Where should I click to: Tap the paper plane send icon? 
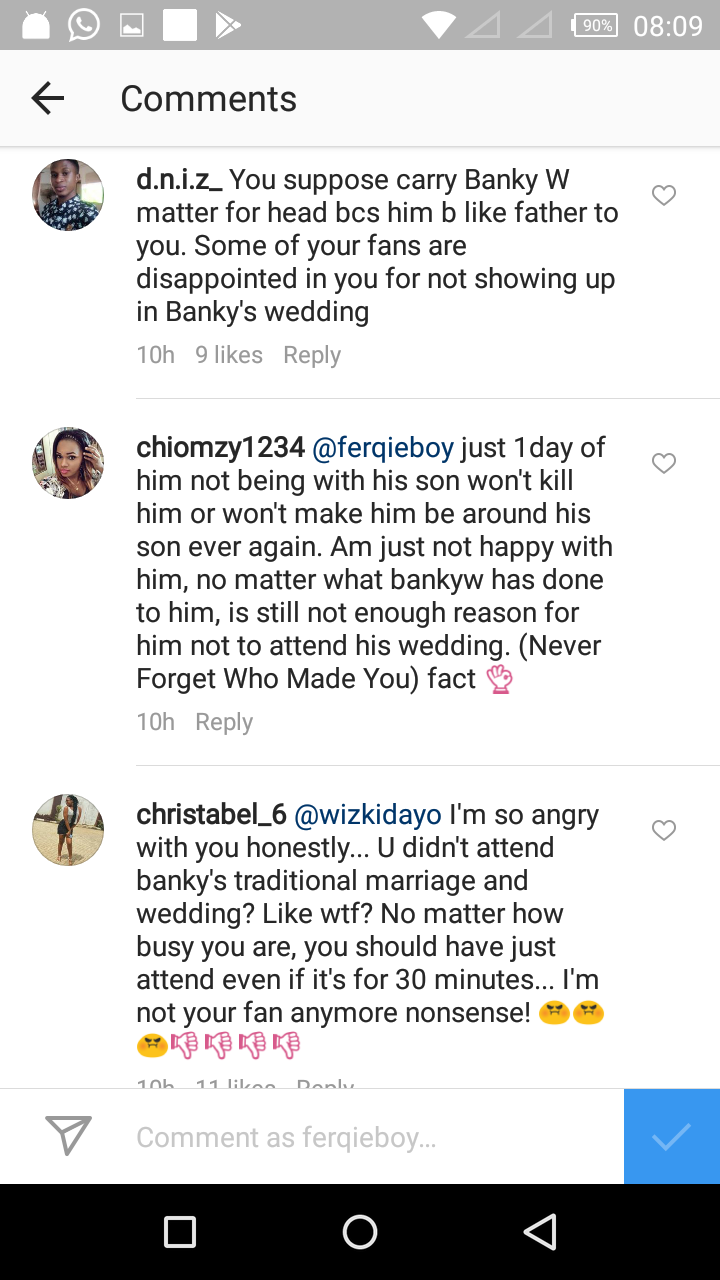[x=69, y=1135]
